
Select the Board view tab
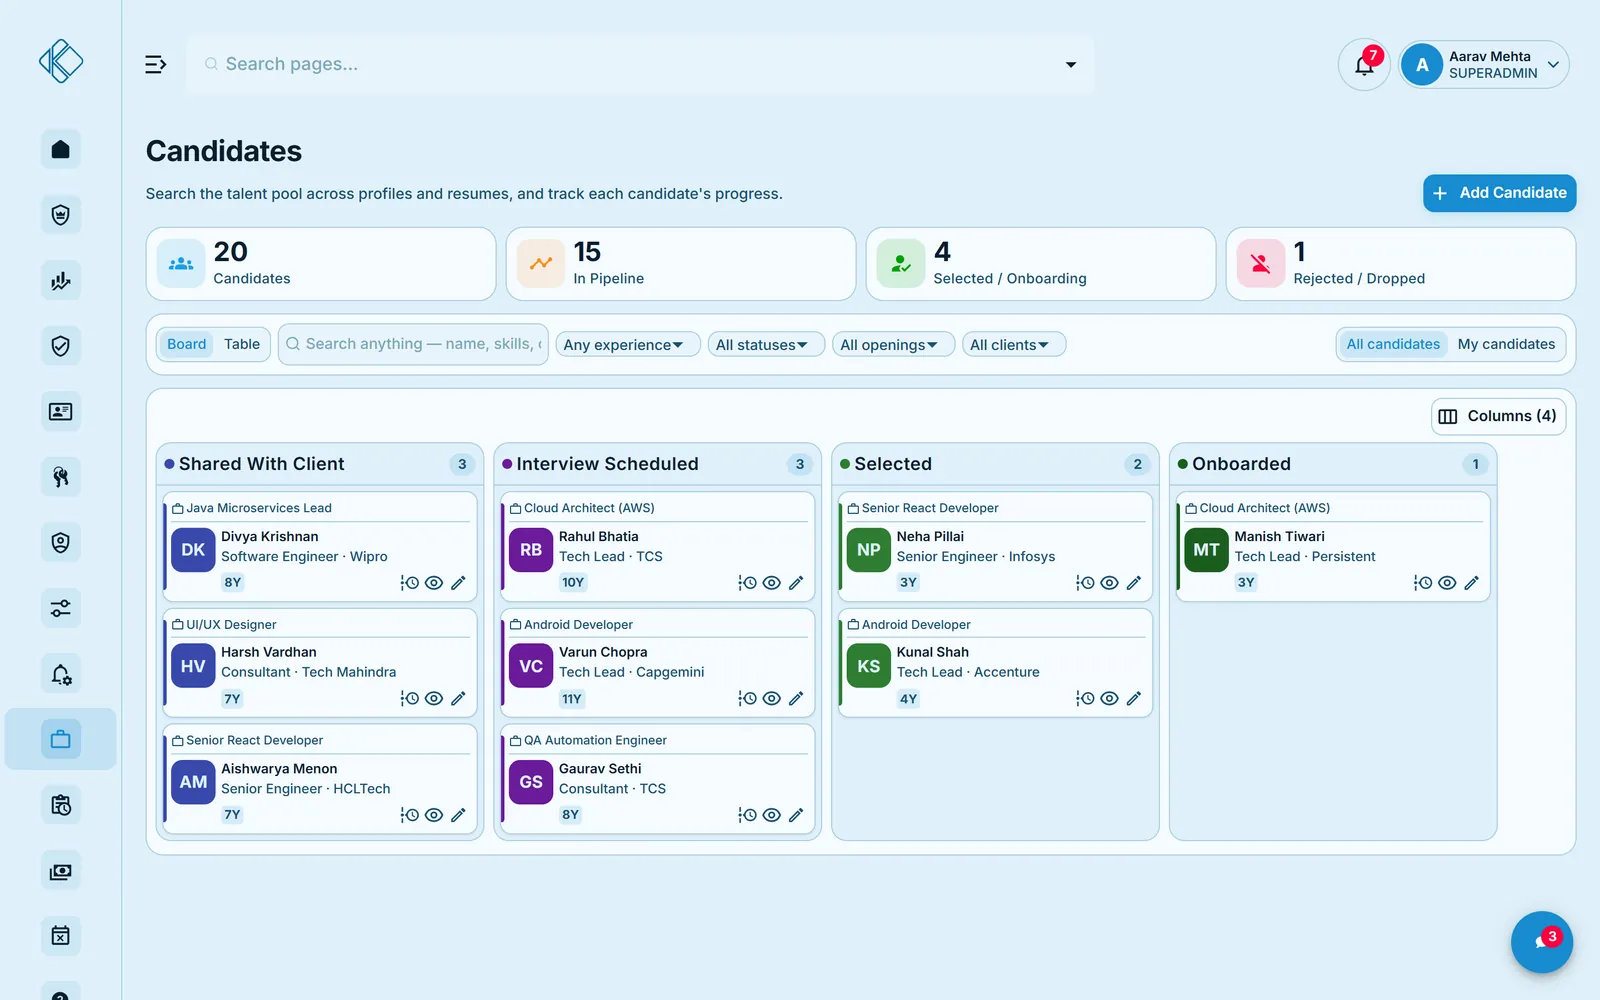(x=187, y=344)
